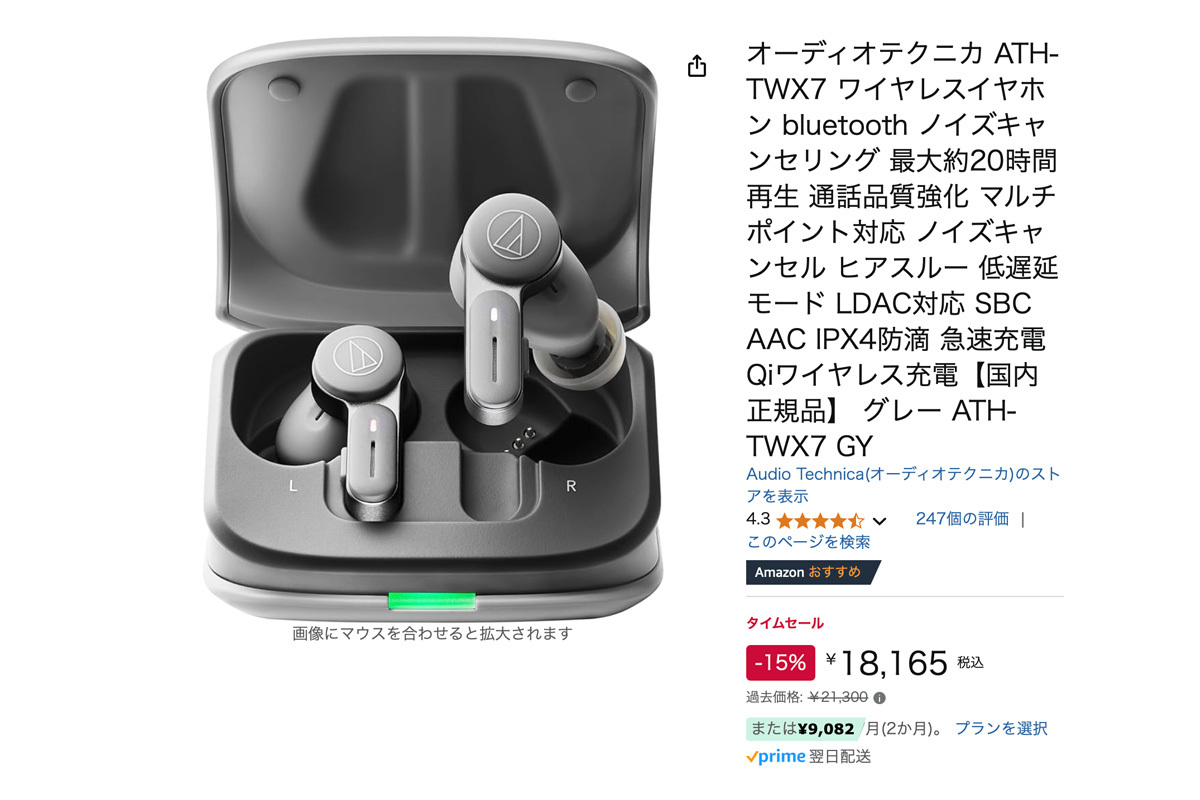Click the 4.3 rating number
This screenshot has width=1200, height=800.
(758, 519)
